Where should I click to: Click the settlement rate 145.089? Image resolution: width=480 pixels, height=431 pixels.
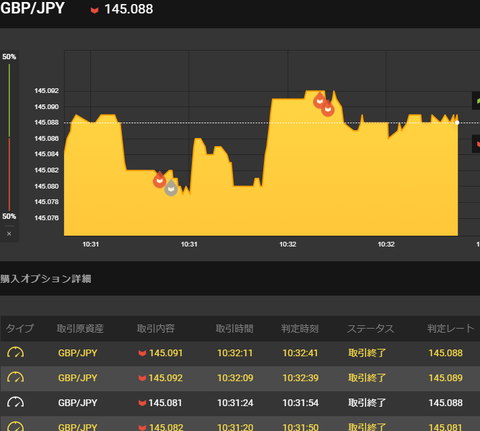coord(446,378)
